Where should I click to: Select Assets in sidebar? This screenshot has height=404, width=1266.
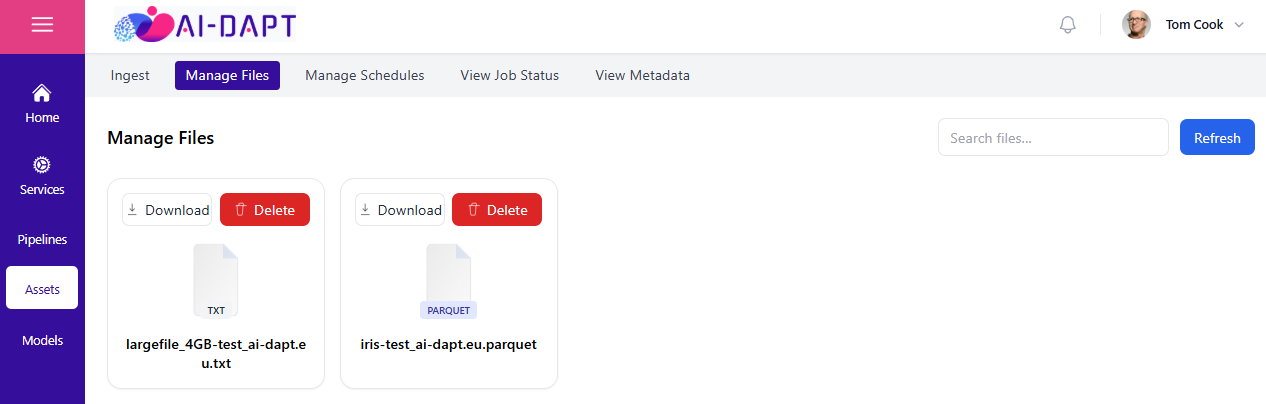click(x=42, y=289)
